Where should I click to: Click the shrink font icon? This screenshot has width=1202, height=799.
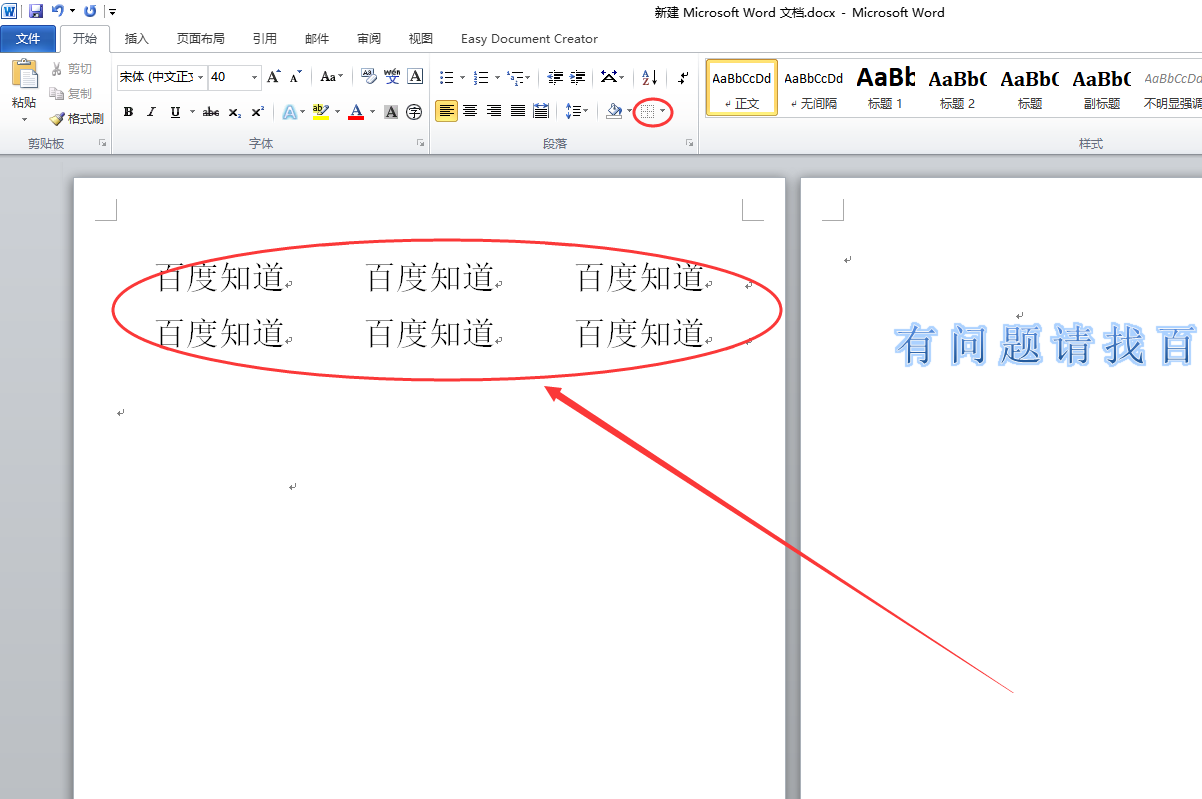tap(295, 77)
